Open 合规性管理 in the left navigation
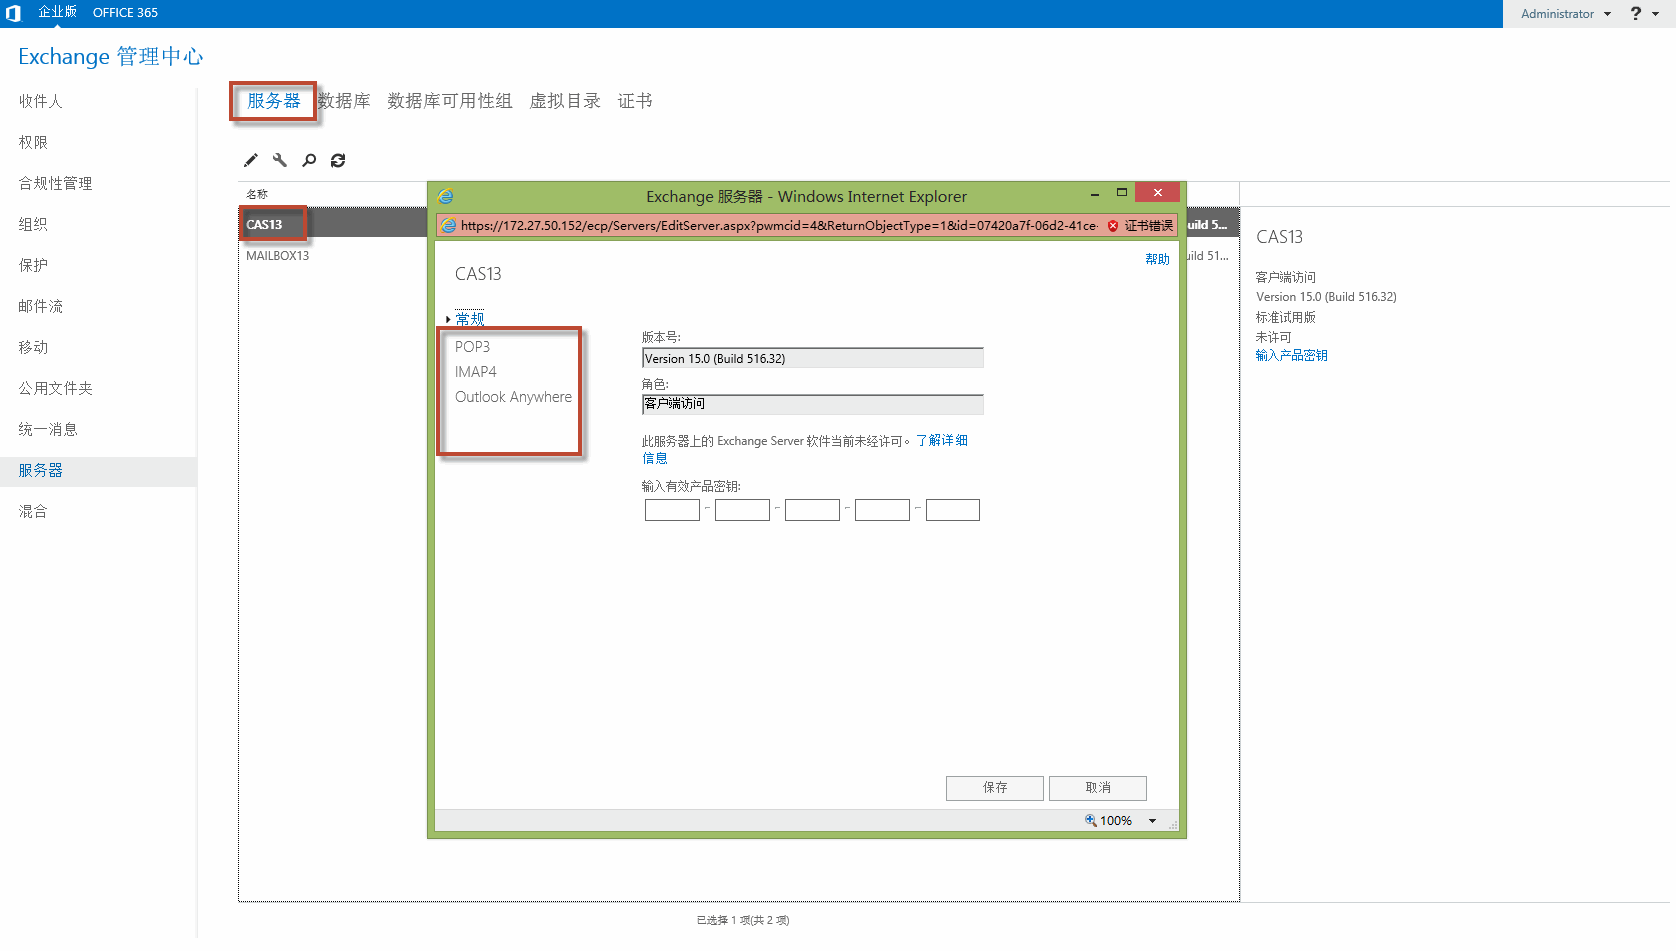Screen dimensions: 1676x951 [x=55, y=183]
